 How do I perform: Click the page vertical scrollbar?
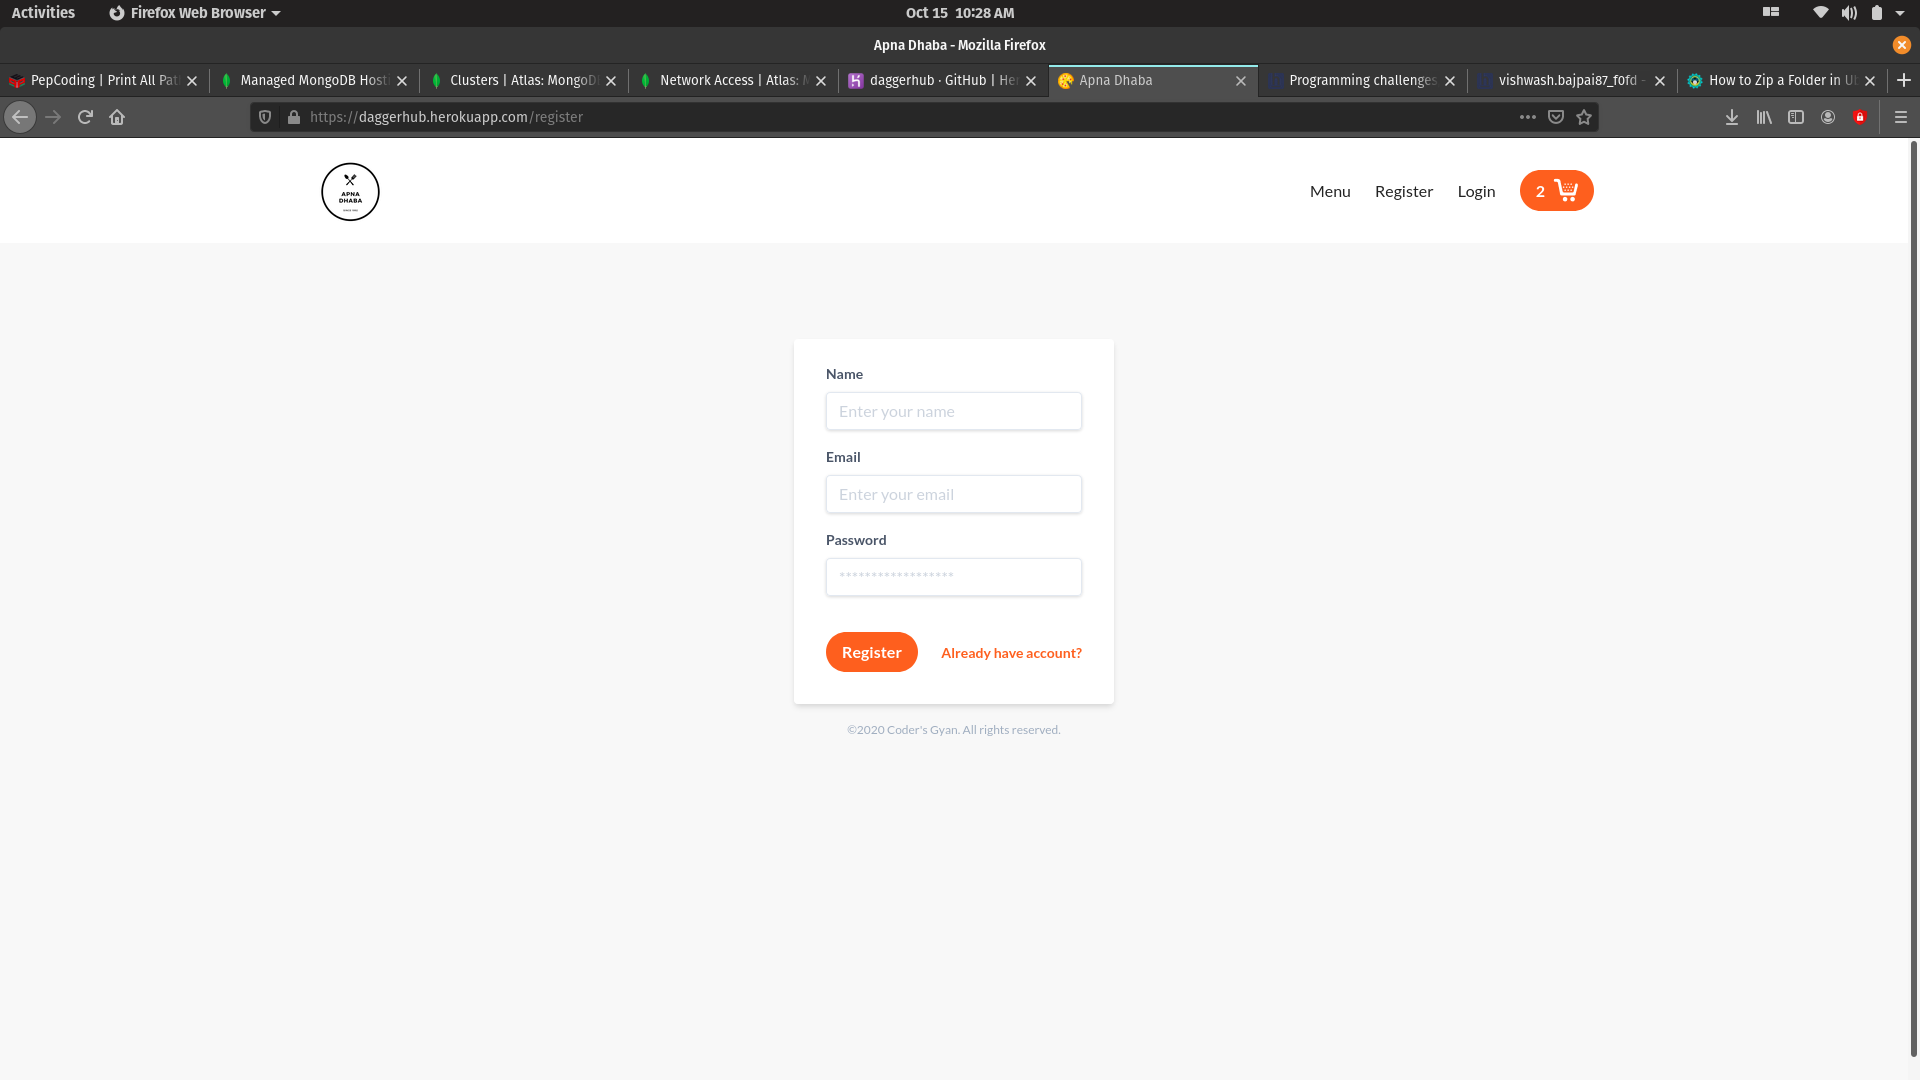click(1913, 600)
